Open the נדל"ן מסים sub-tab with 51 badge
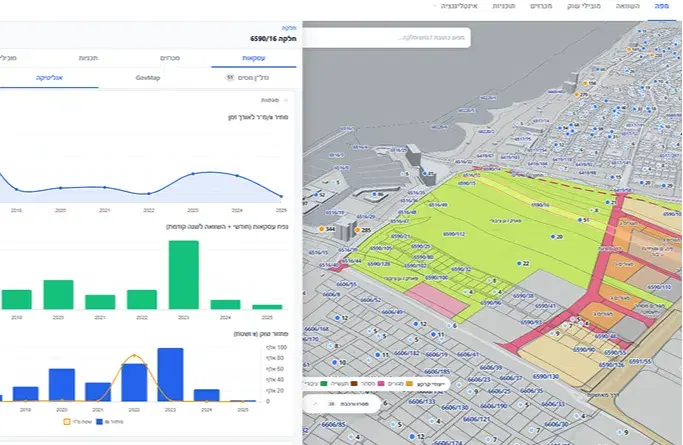This screenshot has height=445, width=683. click(x=247, y=78)
